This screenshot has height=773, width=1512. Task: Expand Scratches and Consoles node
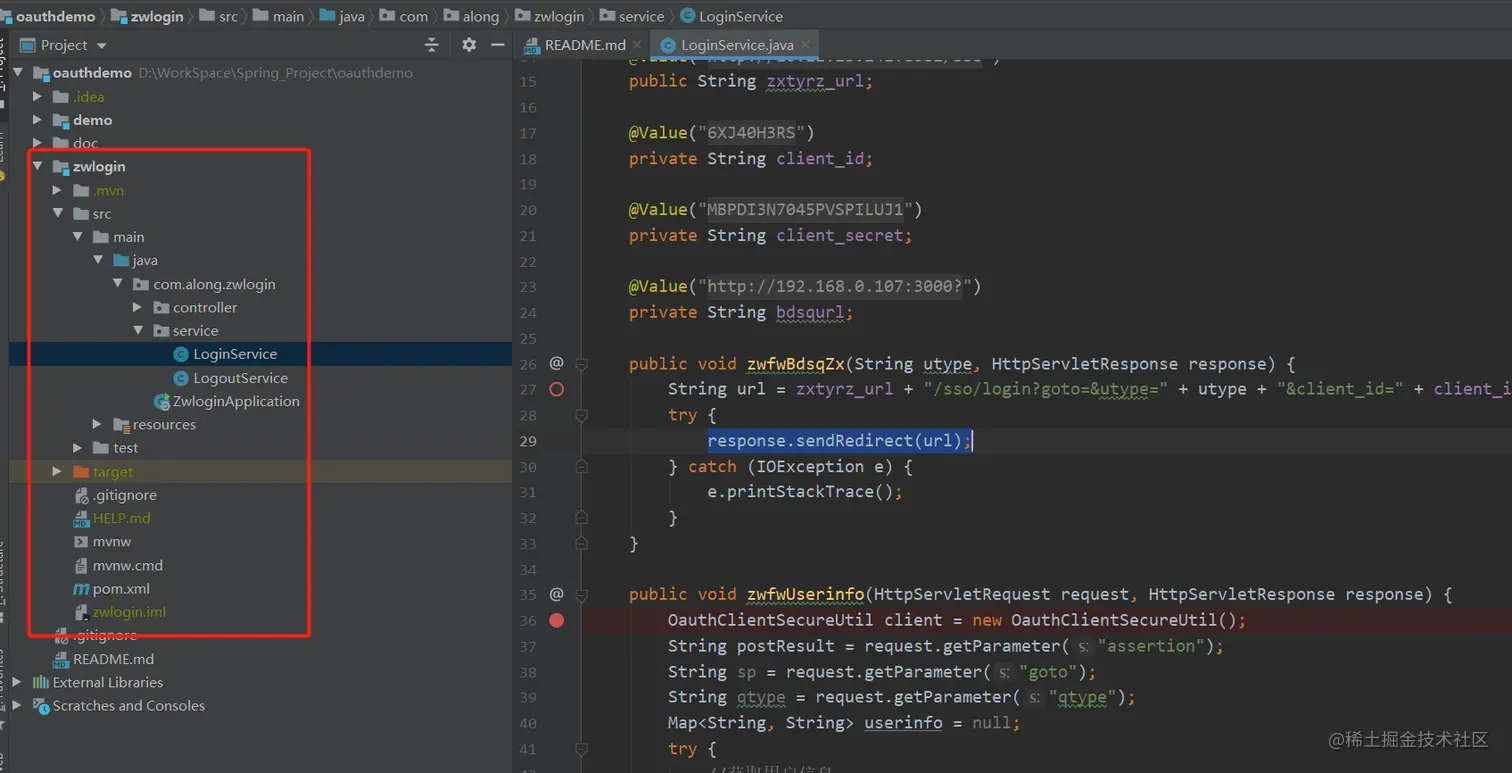[18, 705]
